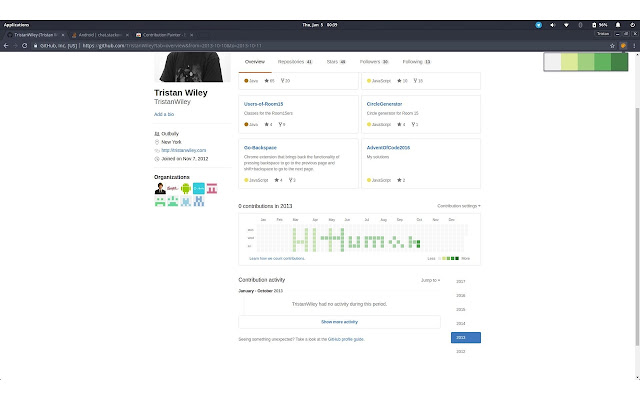Pick the gray empty color in painter palette

(x=553, y=62)
